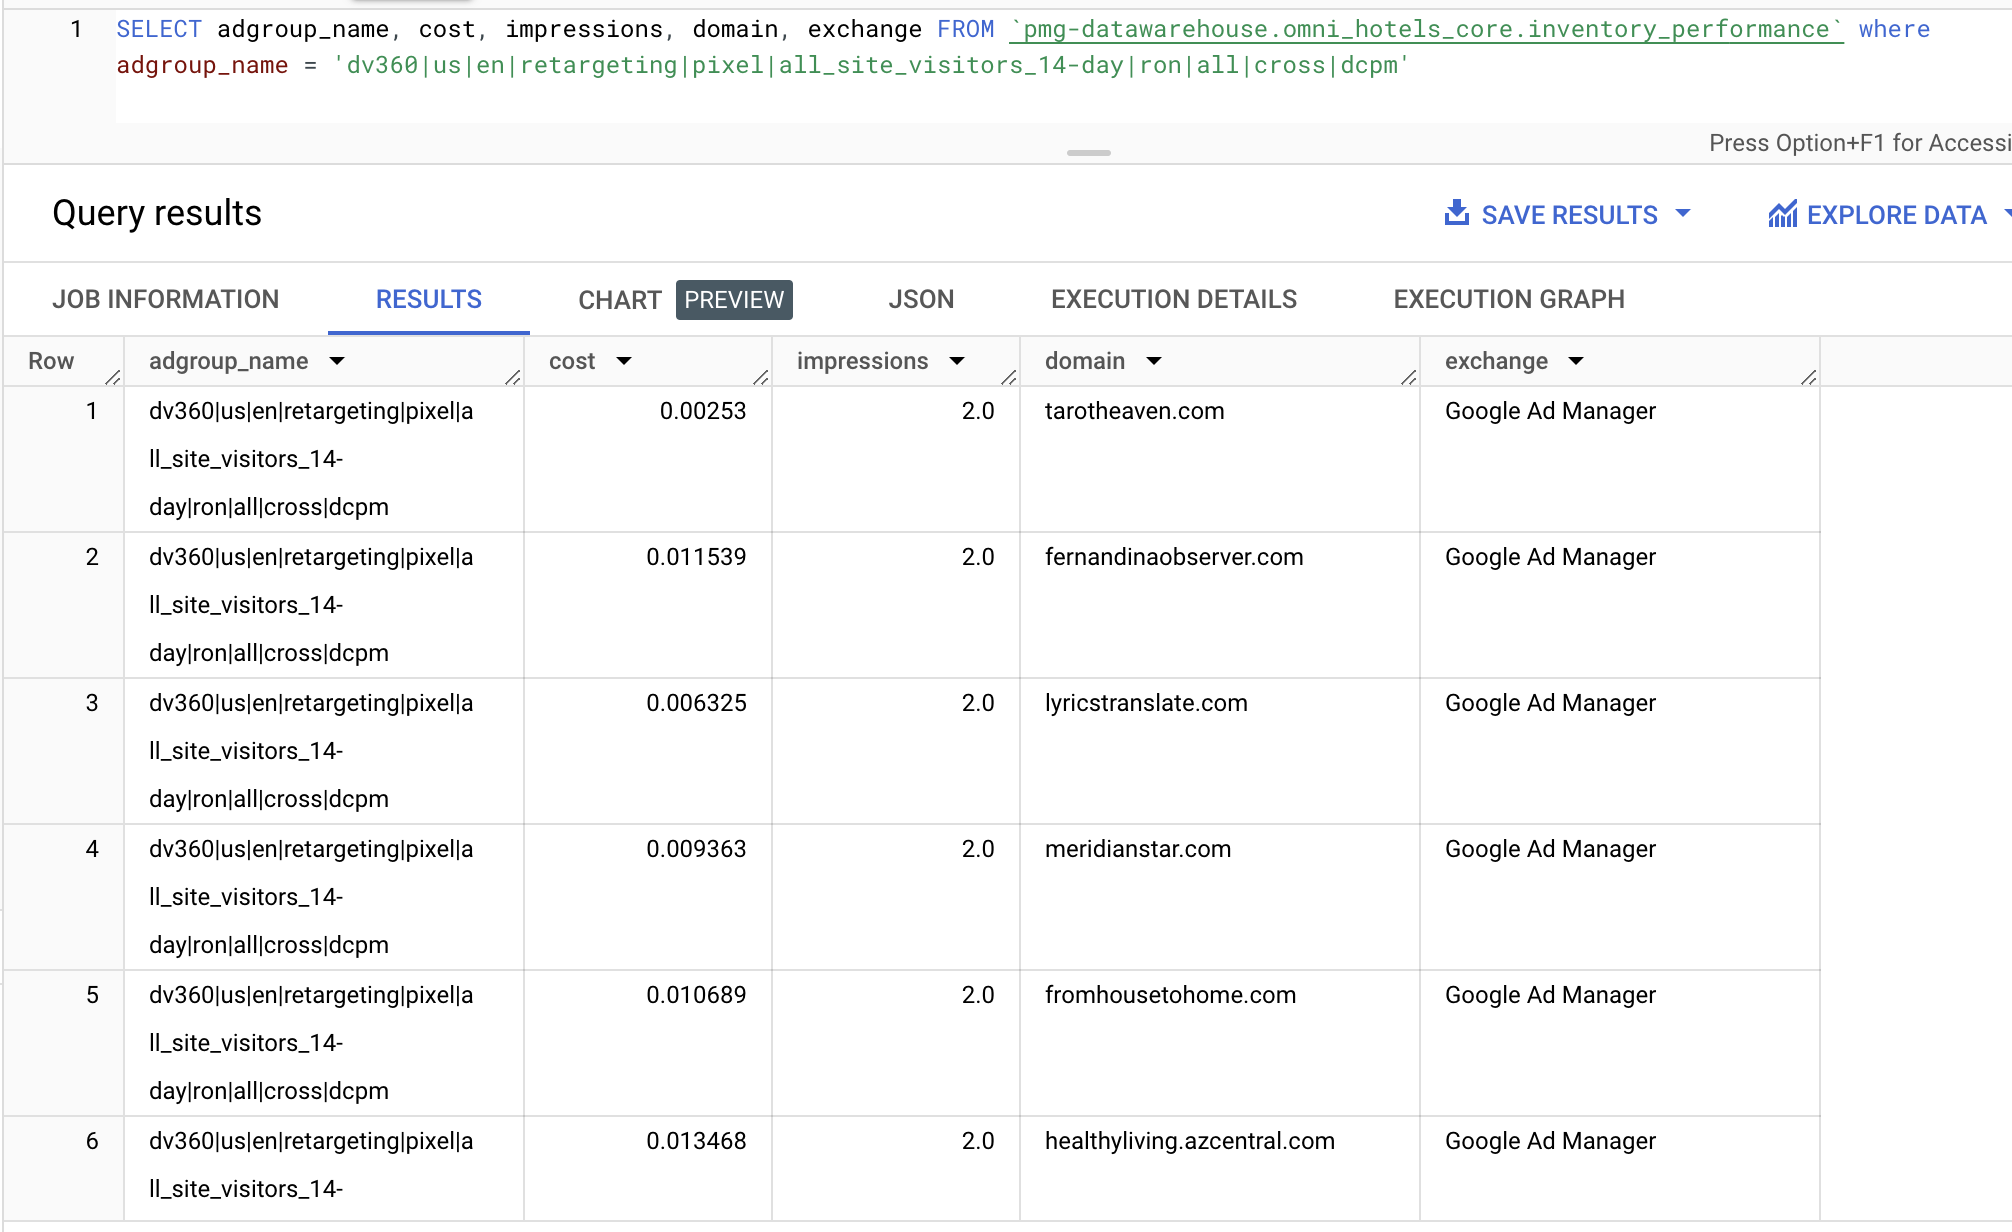Image resolution: width=2012 pixels, height=1232 pixels.
Task: Switch to the JSON tab
Action: (921, 299)
